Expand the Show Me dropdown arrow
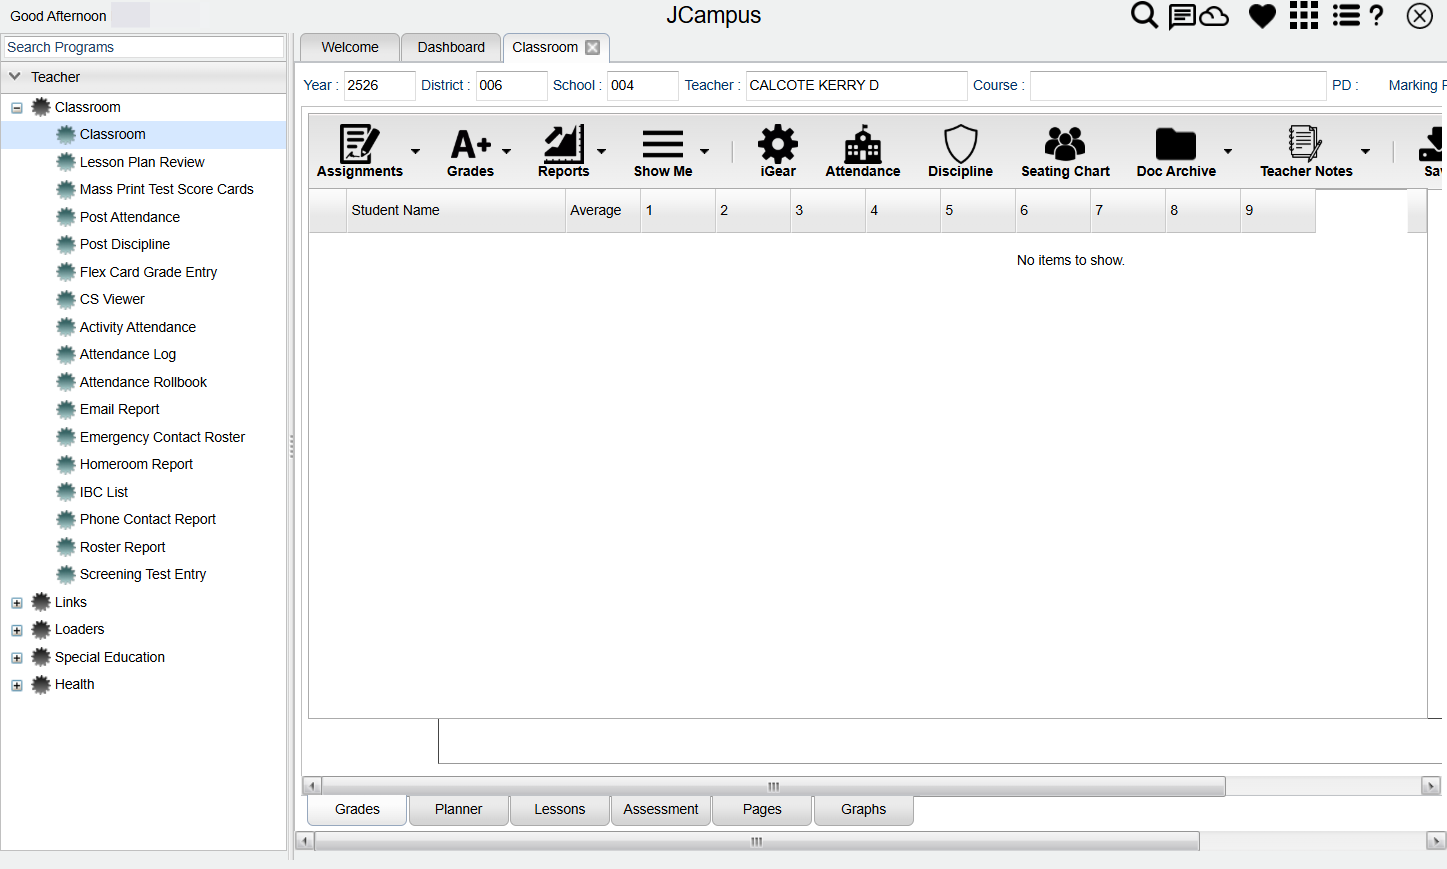 [x=705, y=151]
